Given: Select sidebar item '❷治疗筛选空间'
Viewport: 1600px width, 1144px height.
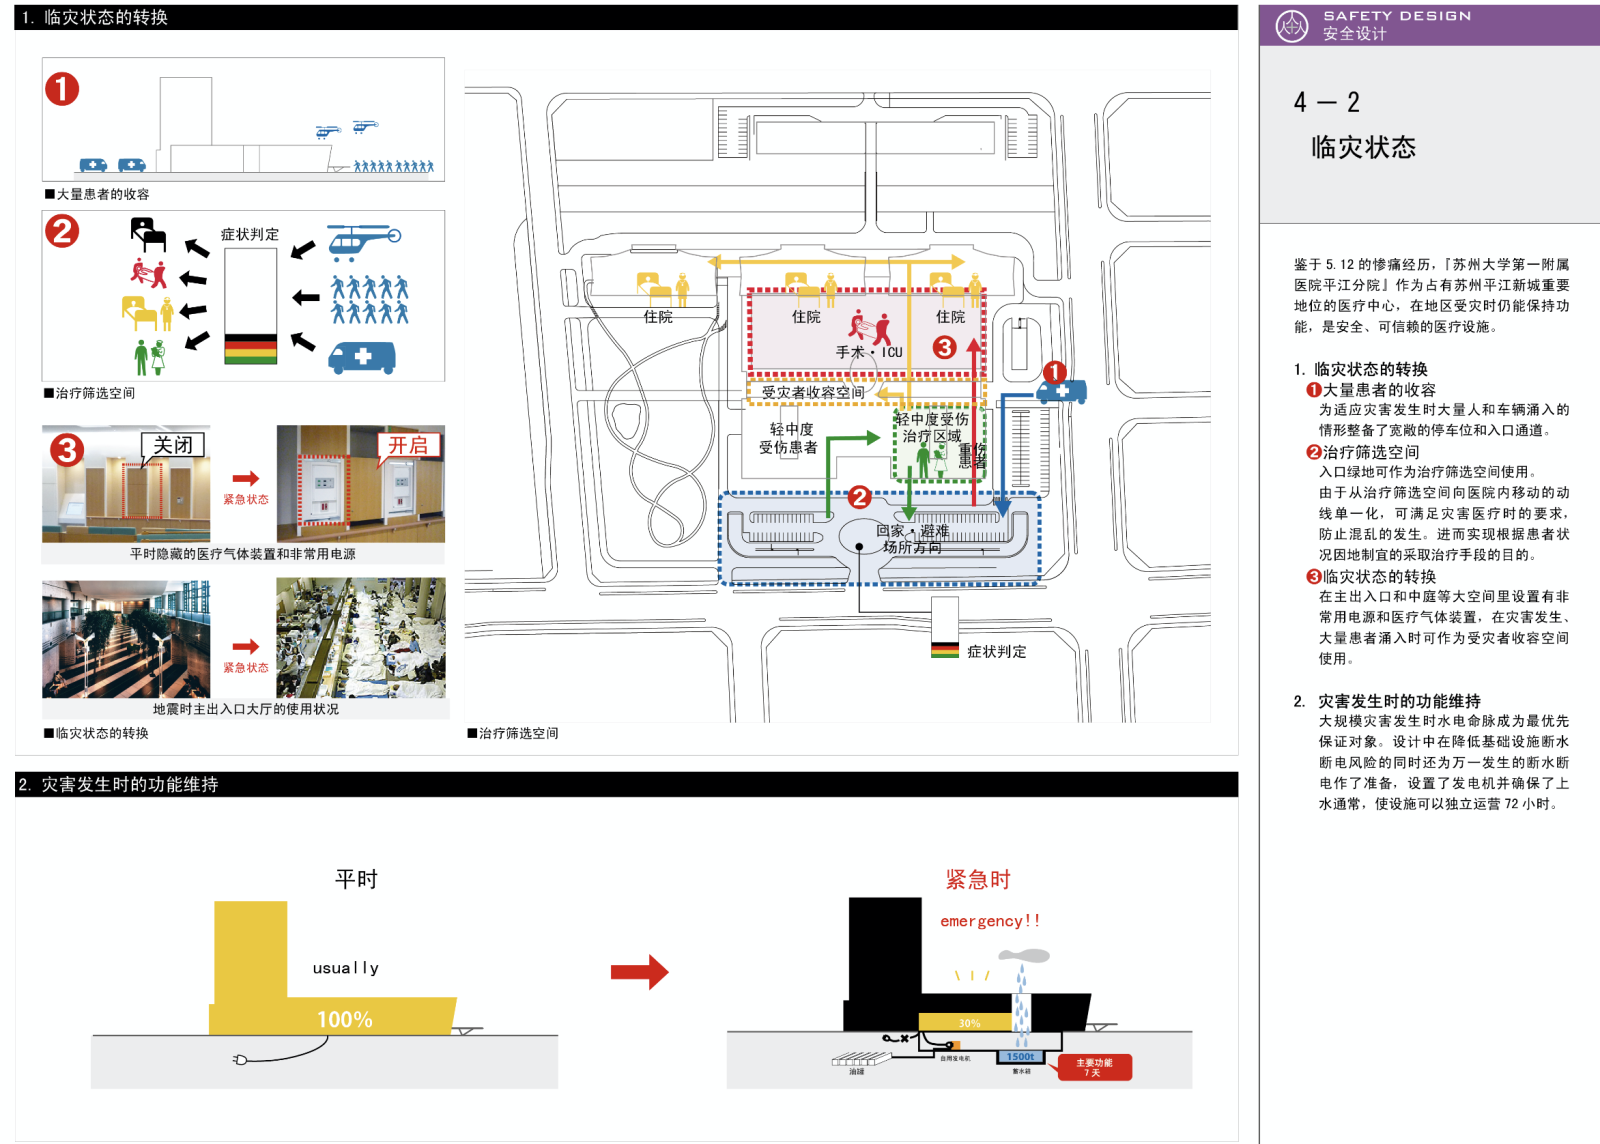Looking at the screenshot, I should point(1363,452).
